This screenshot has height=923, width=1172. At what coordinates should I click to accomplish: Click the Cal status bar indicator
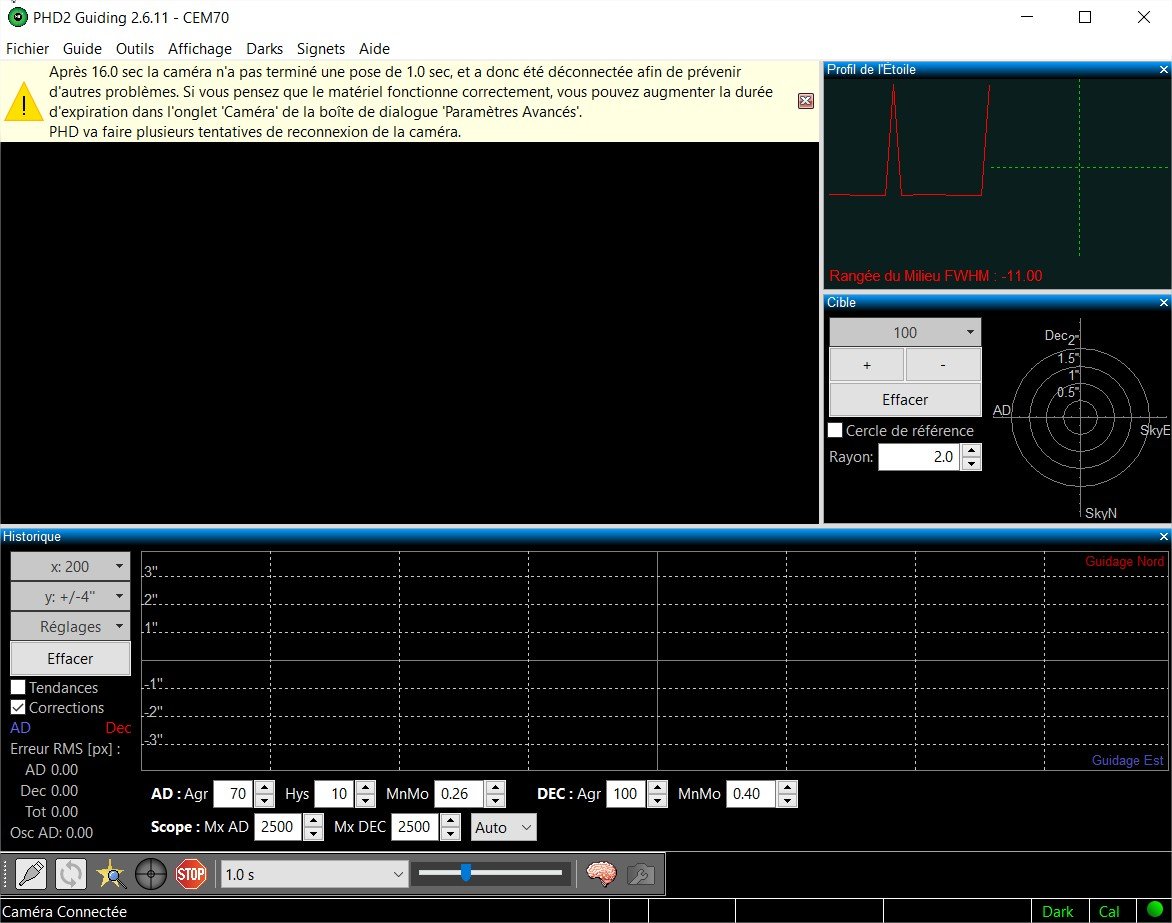tap(1108, 912)
